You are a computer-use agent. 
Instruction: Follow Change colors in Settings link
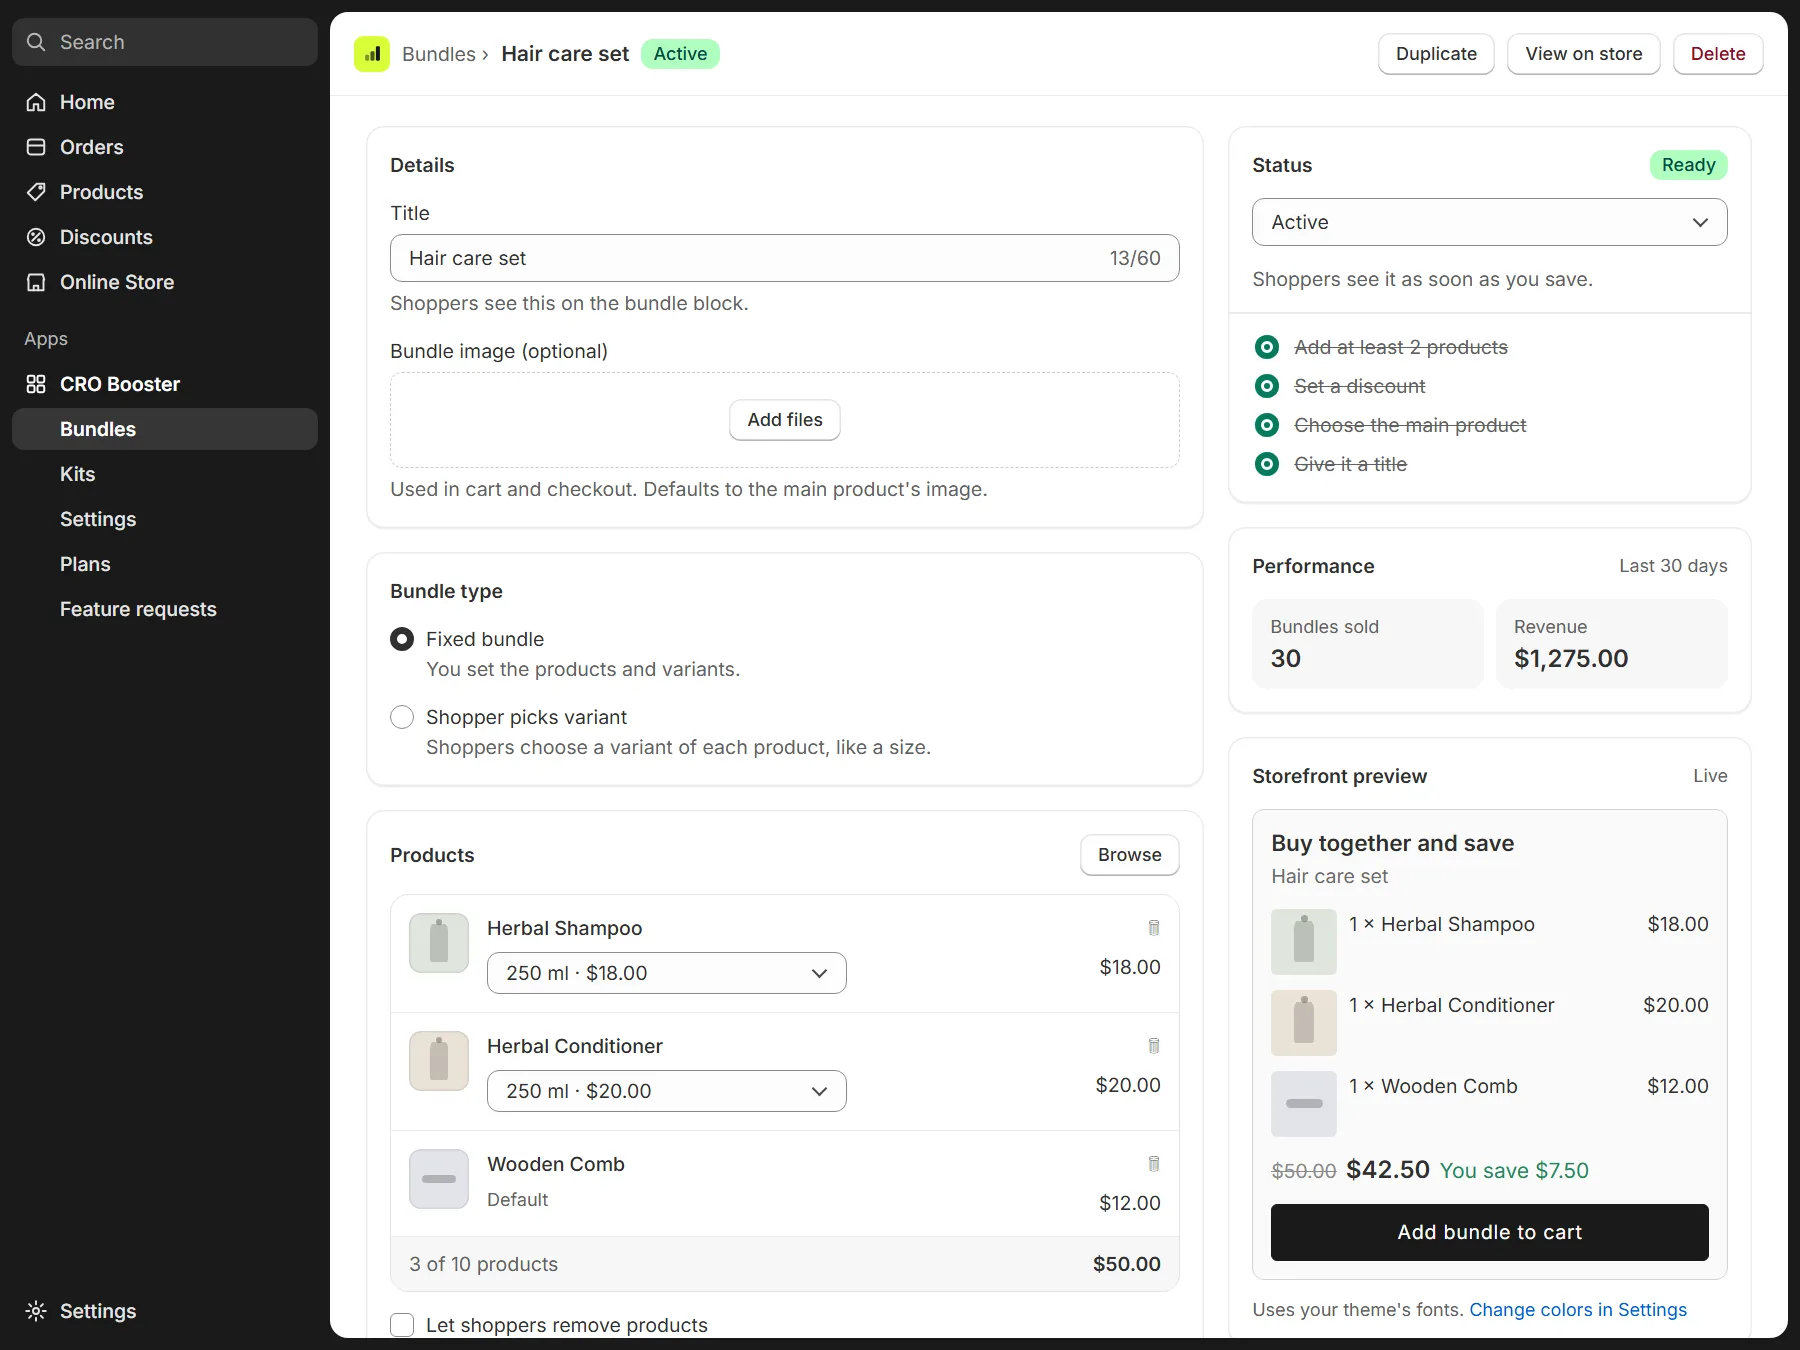pos(1578,1310)
